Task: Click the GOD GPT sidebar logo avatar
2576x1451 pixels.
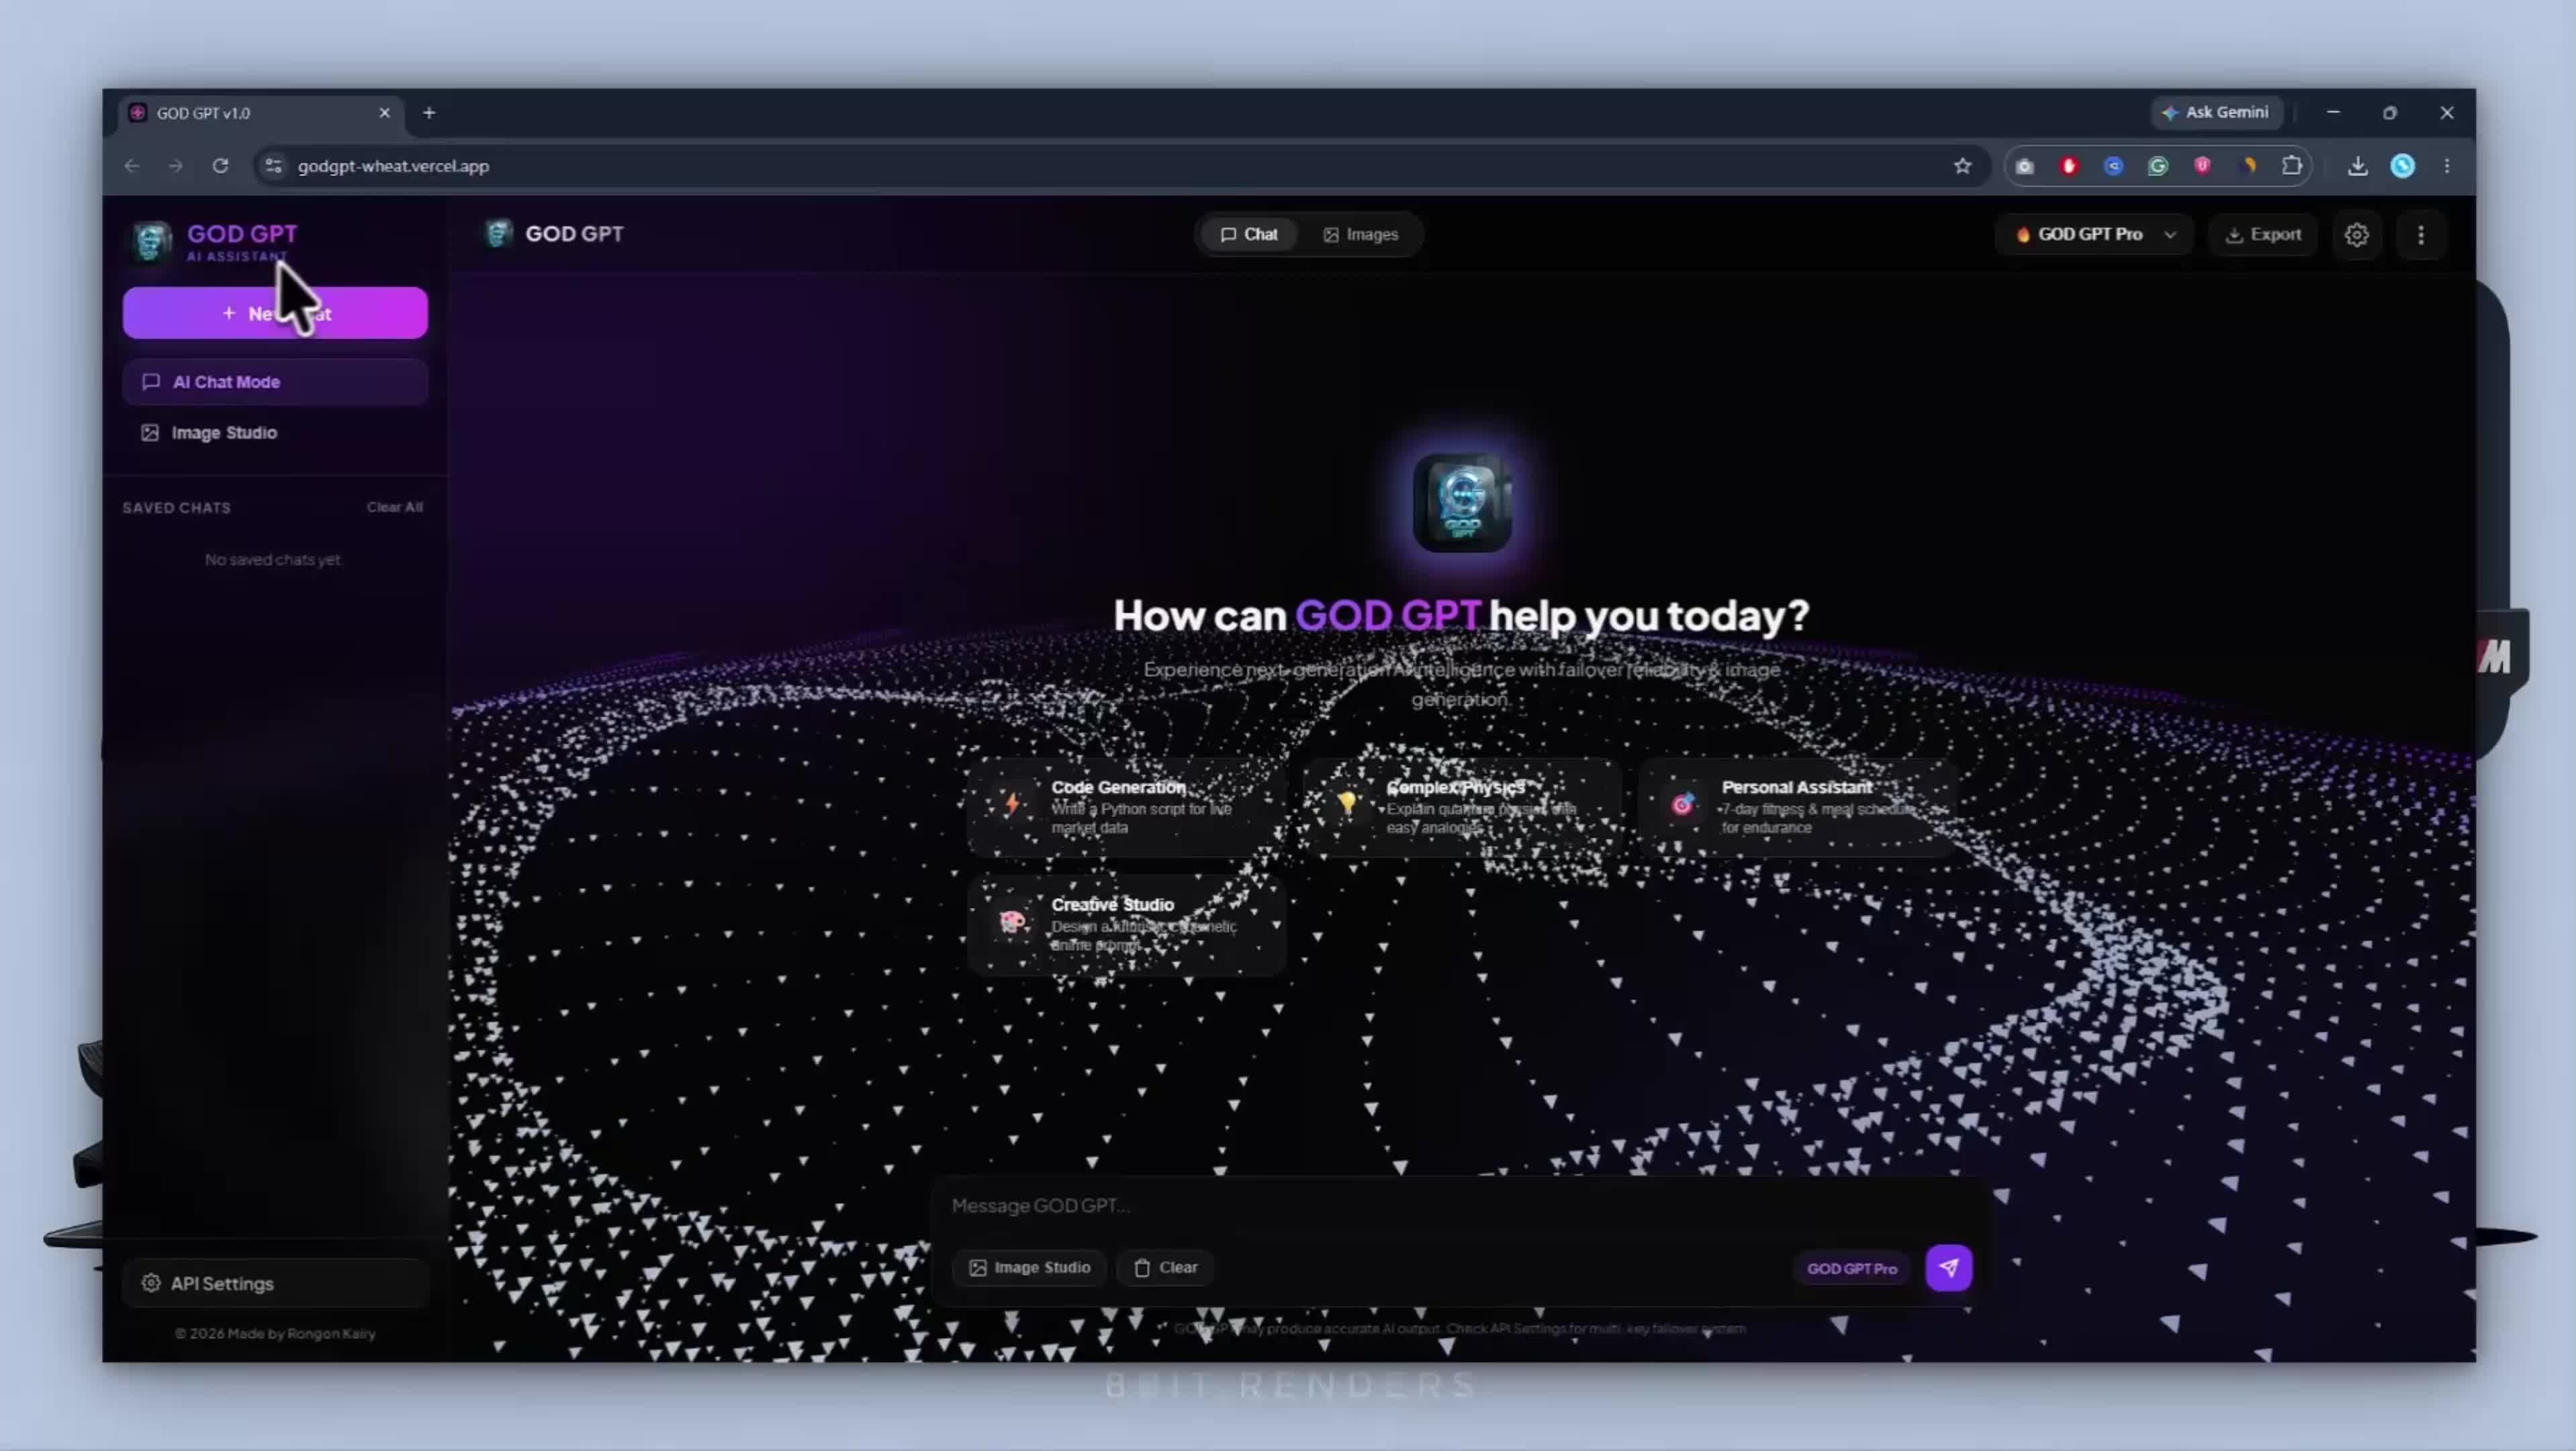Action: (152, 241)
